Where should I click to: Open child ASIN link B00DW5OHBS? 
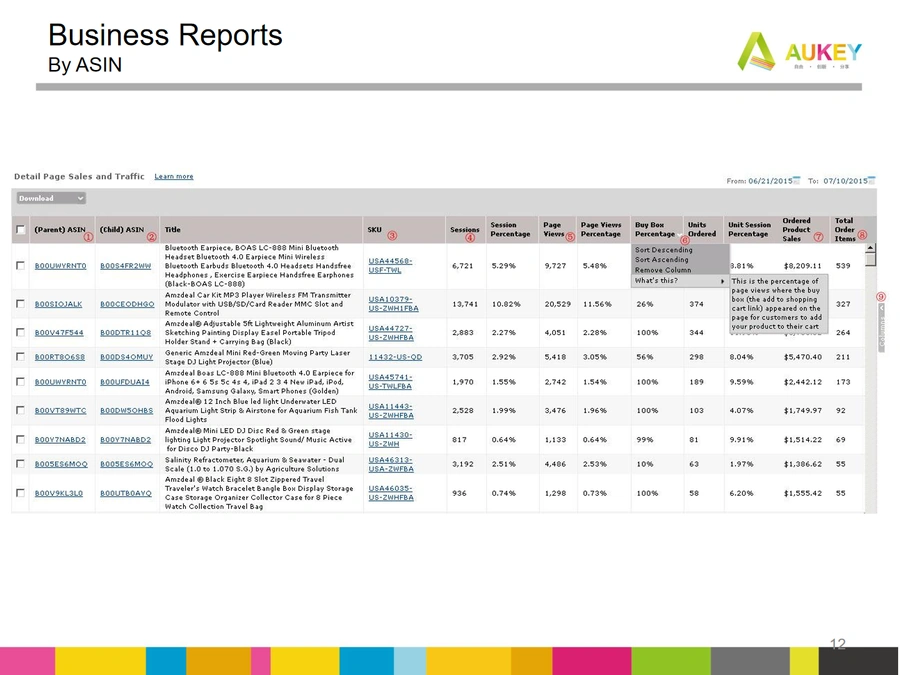click(127, 410)
